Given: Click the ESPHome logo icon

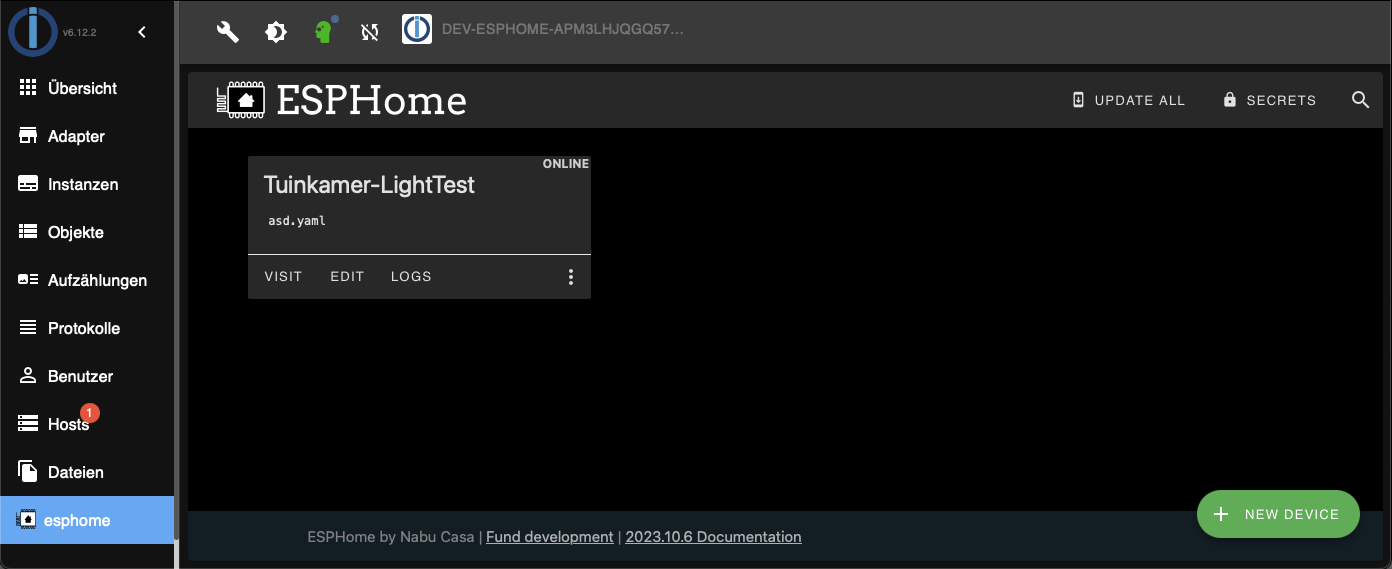Looking at the screenshot, I should (241, 100).
